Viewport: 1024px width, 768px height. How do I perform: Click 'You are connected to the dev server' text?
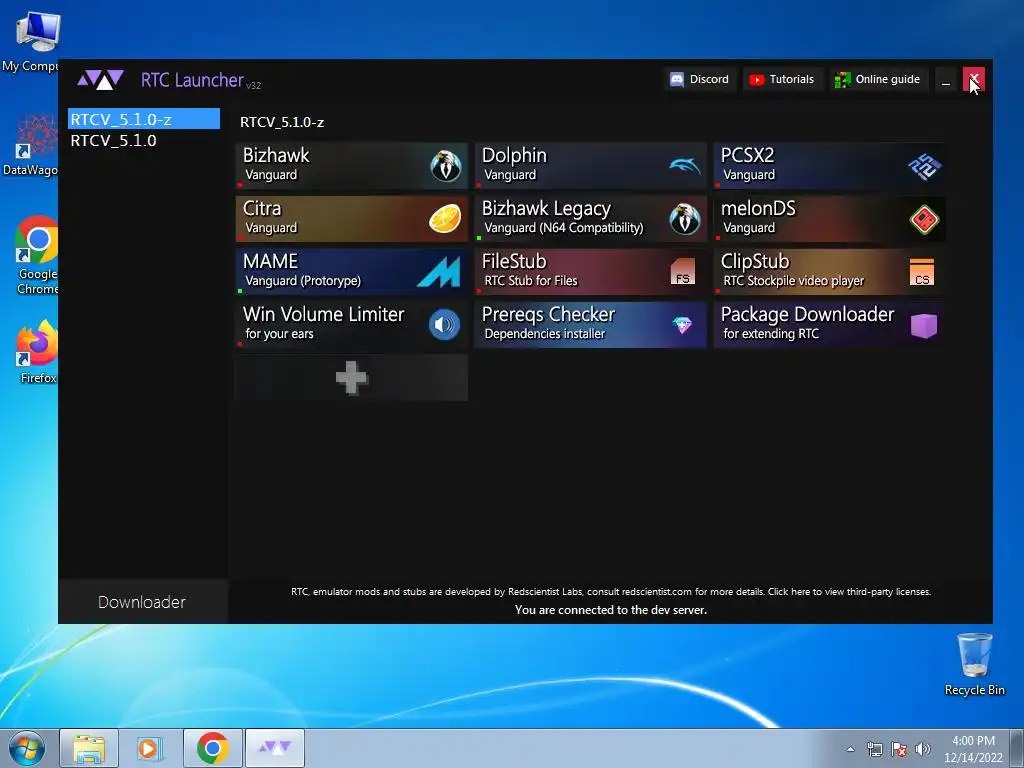pos(611,610)
